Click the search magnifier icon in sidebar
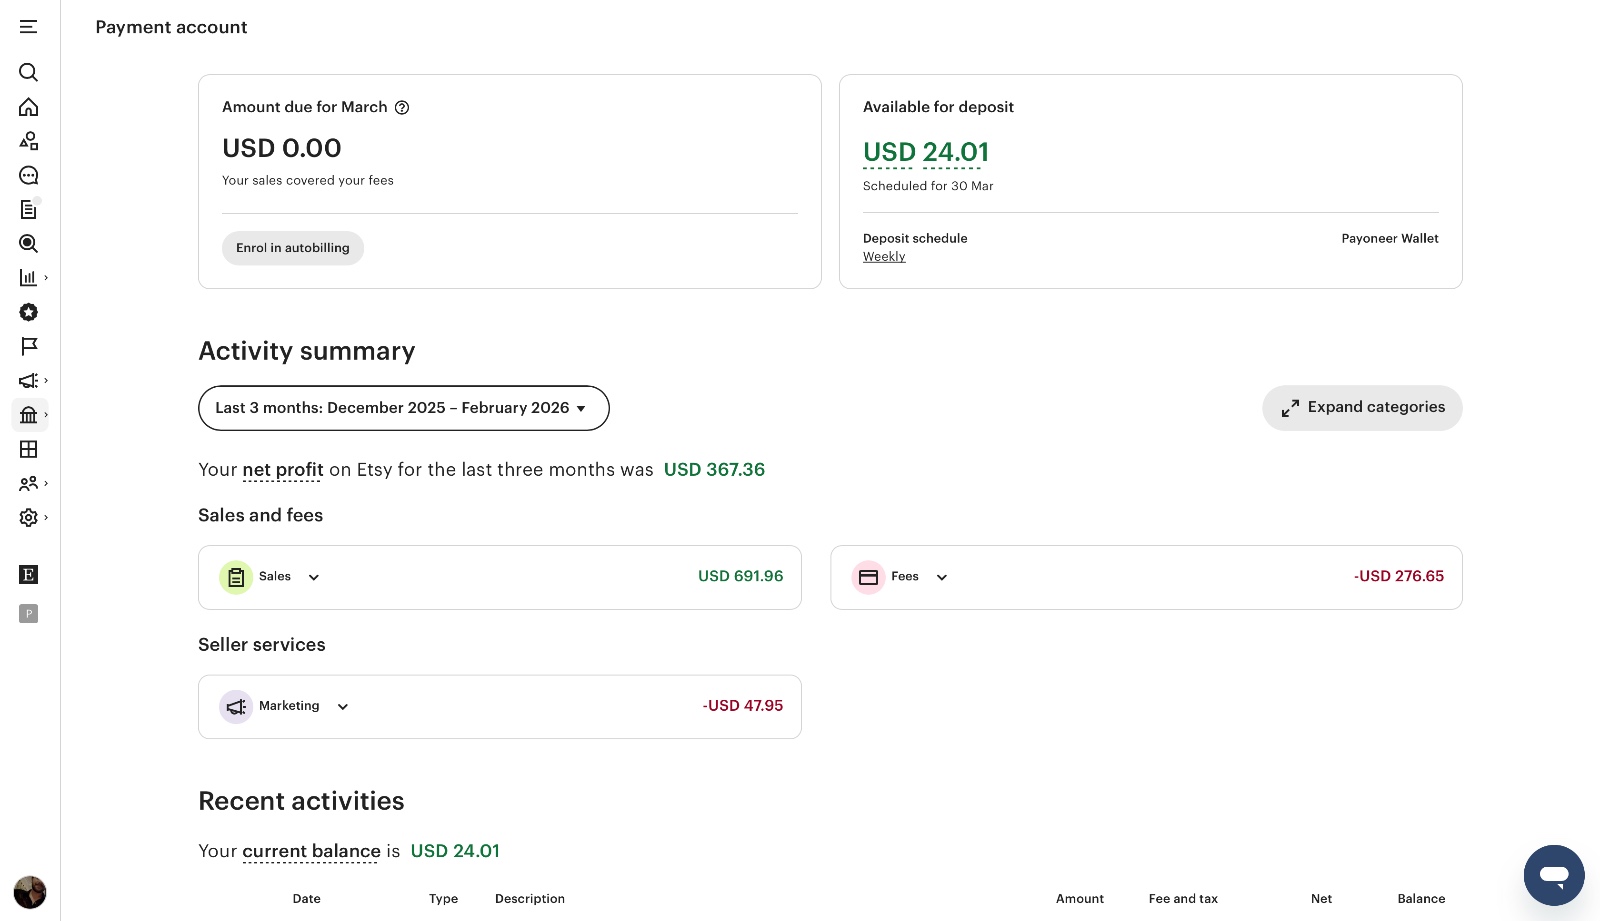Image resolution: width=1600 pixels, height=921 pixels. [28, 72]
